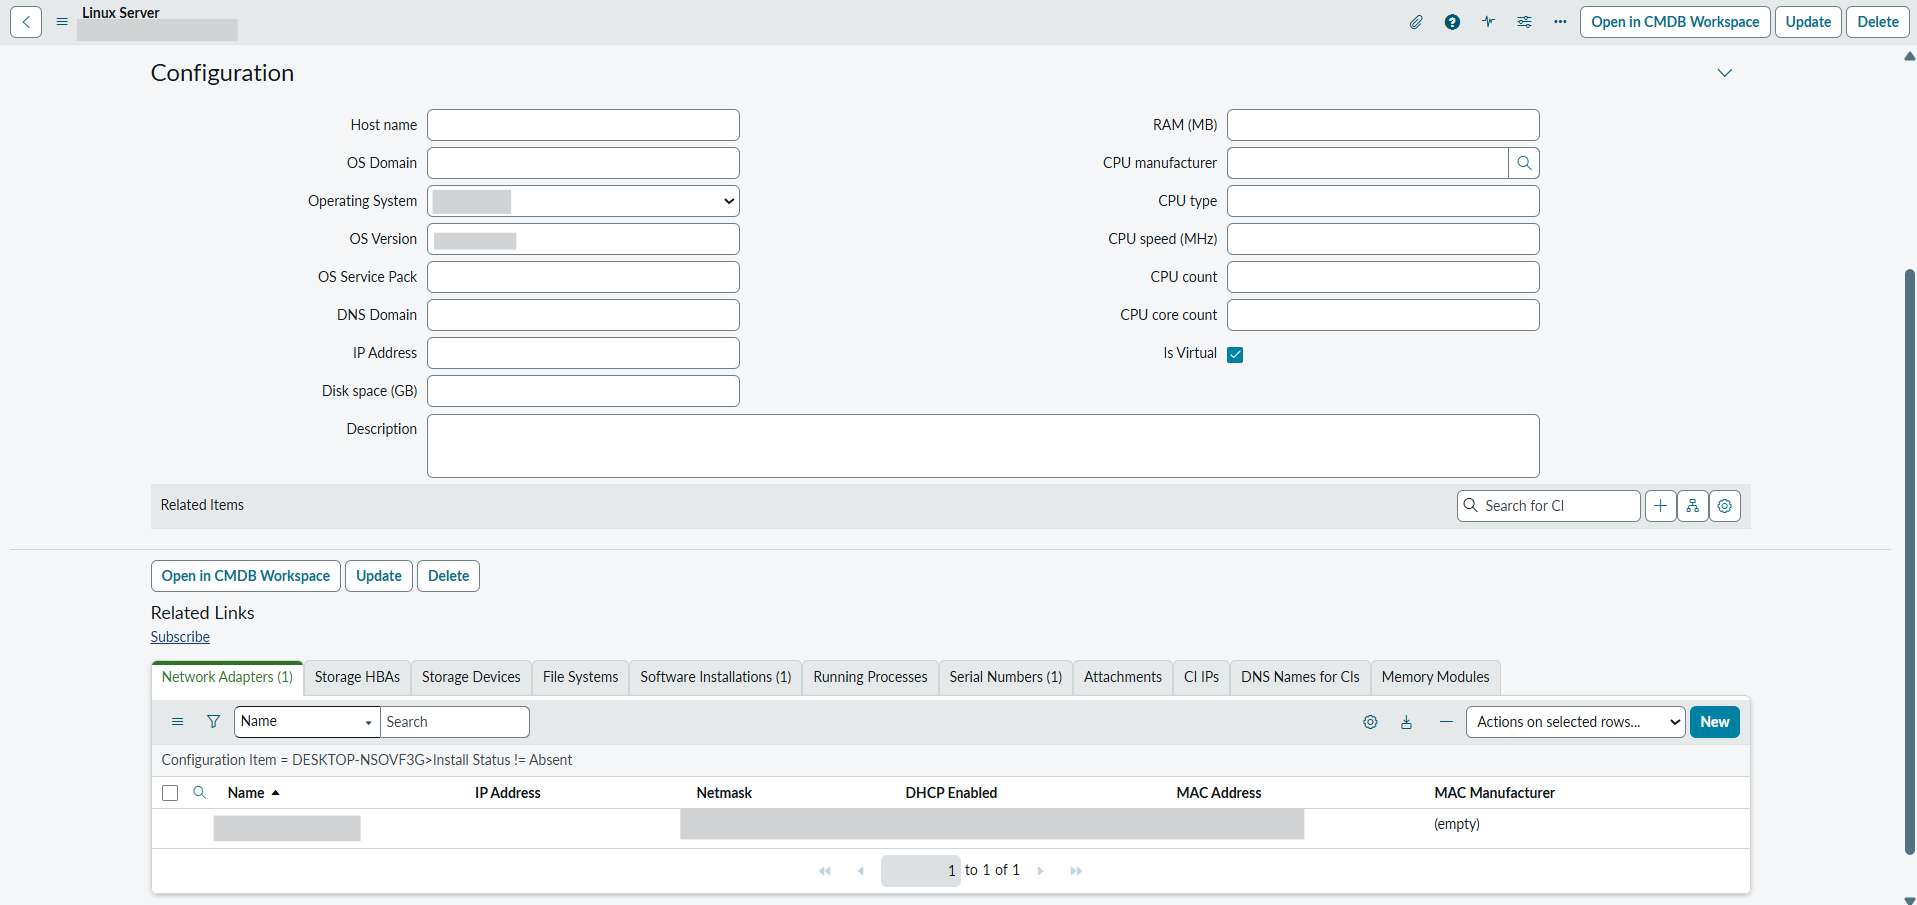Personalize list columns with gear icon
This screenshot has height=905, width=1917.
pyautogui.click(x=1370, y=722)
